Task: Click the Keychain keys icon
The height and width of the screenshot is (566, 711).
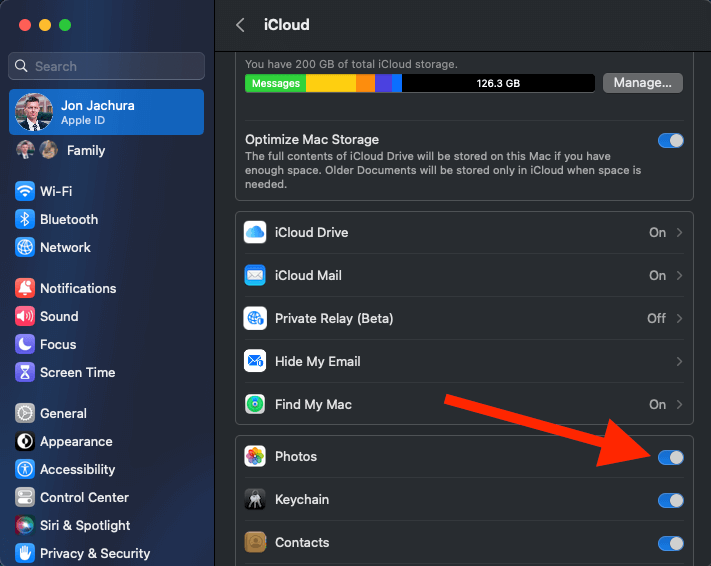Action: 255,499
